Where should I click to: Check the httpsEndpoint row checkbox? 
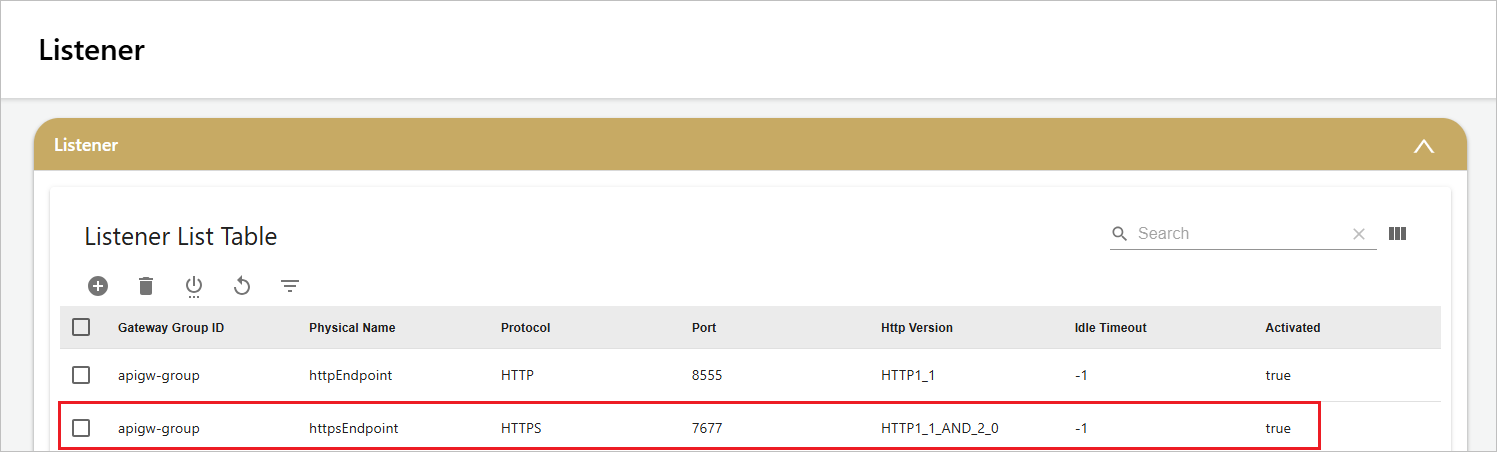click(x=81, y=428)
